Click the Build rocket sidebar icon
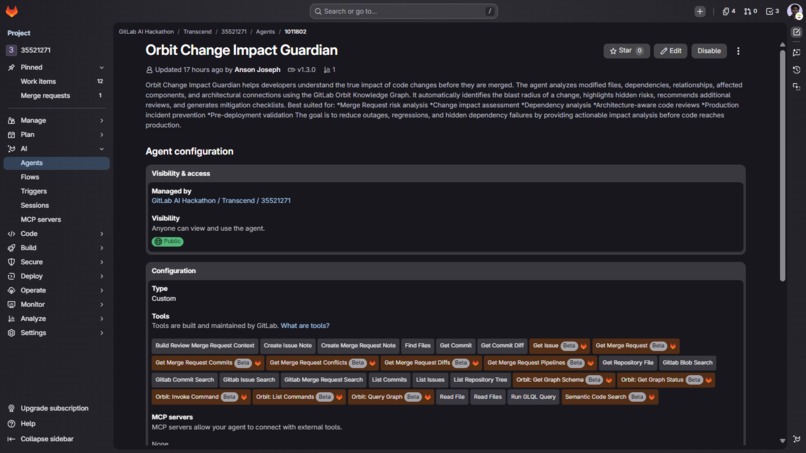 point(11,248)
